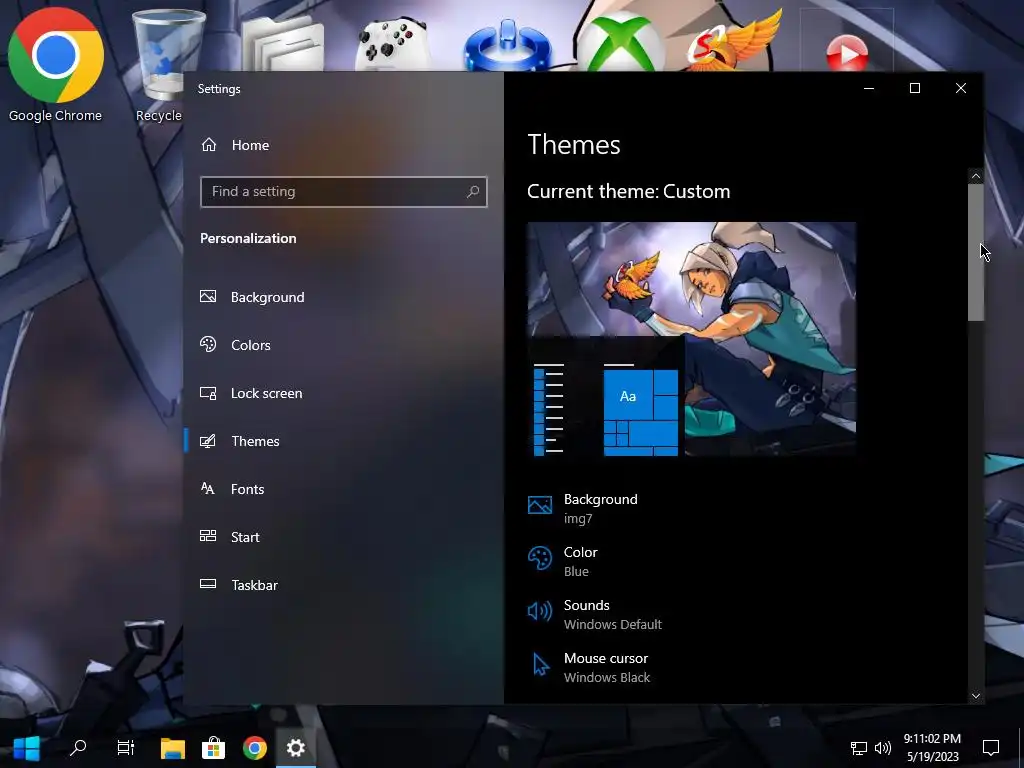Click the Start tiles icon in sidebar
Viewport: 1024px width, 768px height.
coord(208,536)
